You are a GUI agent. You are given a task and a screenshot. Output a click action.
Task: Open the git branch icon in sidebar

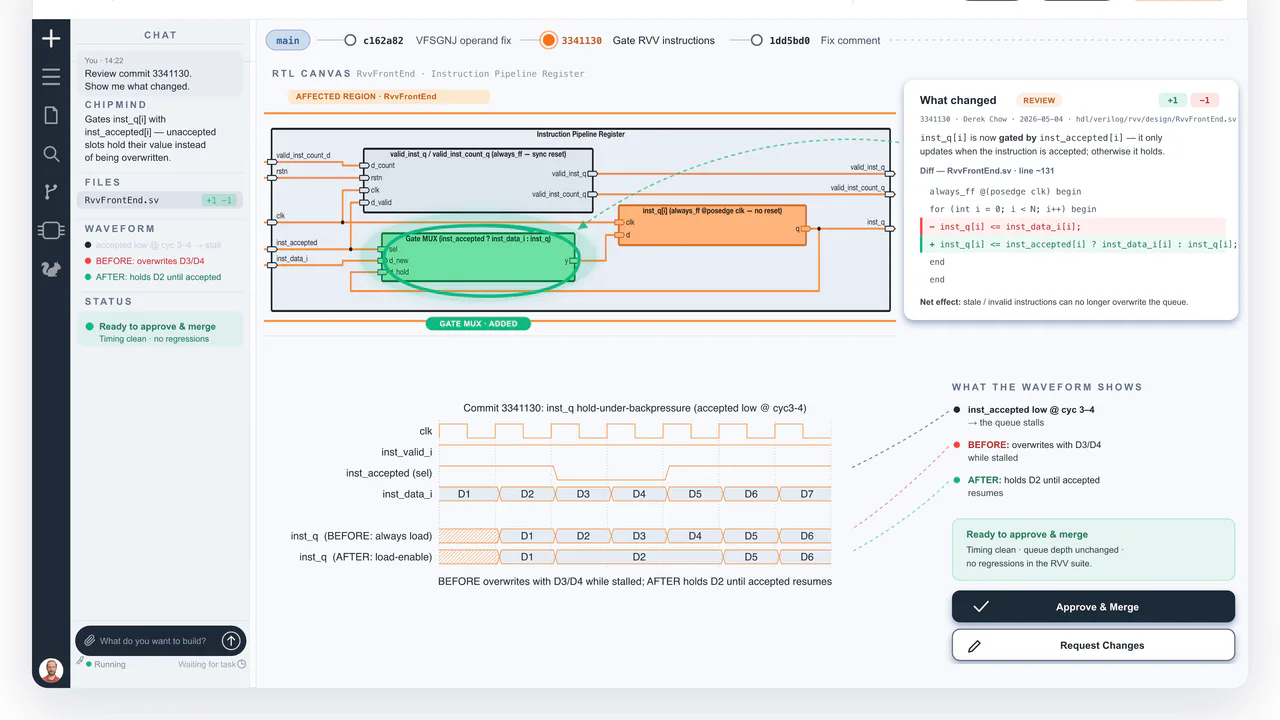(x=51, y=192)
